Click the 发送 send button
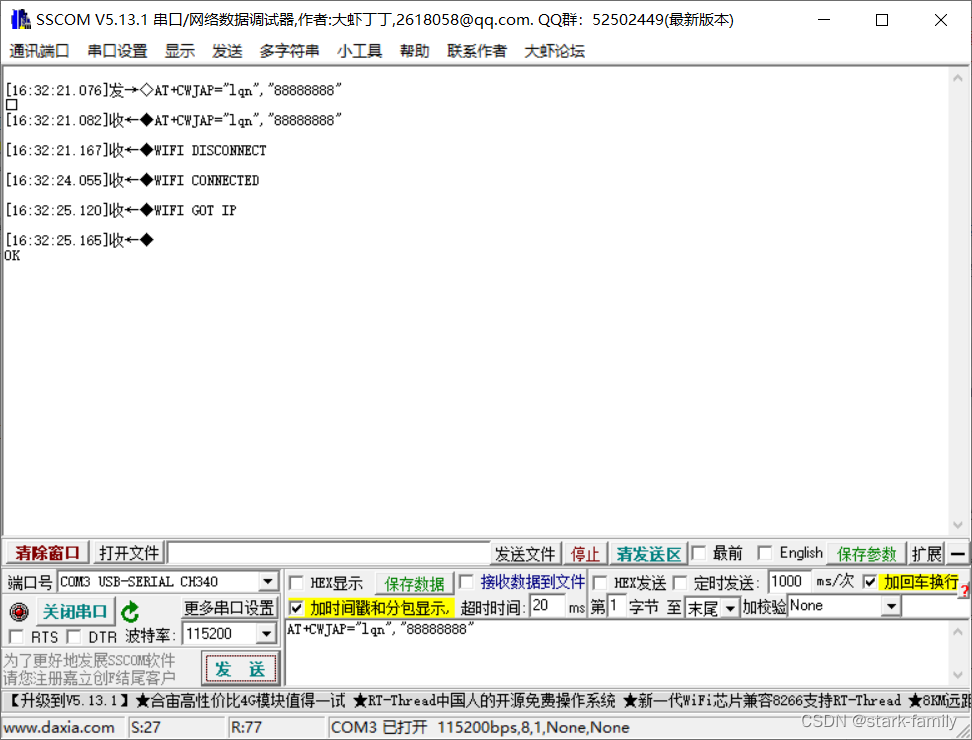 click(240, 668)
